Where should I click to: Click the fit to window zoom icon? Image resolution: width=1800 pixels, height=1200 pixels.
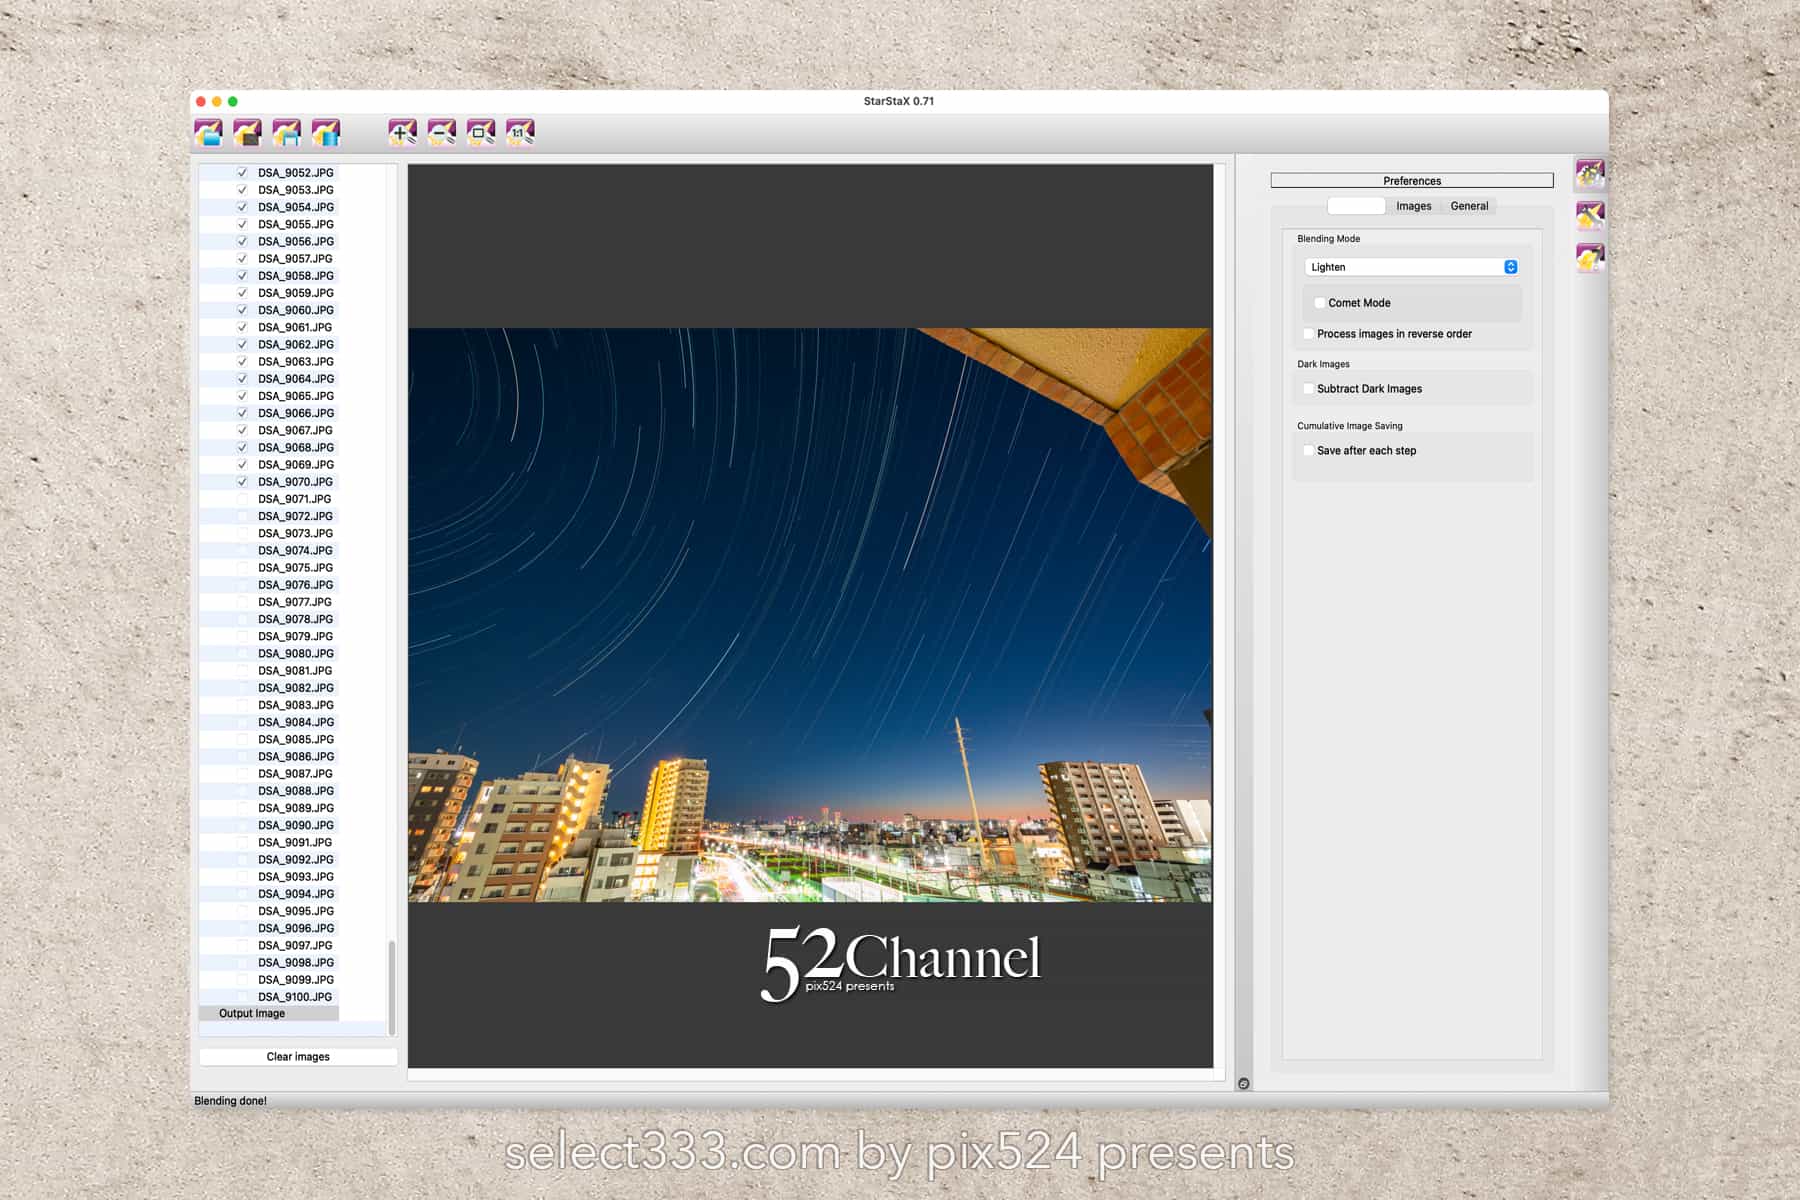[x=481, y=132]
